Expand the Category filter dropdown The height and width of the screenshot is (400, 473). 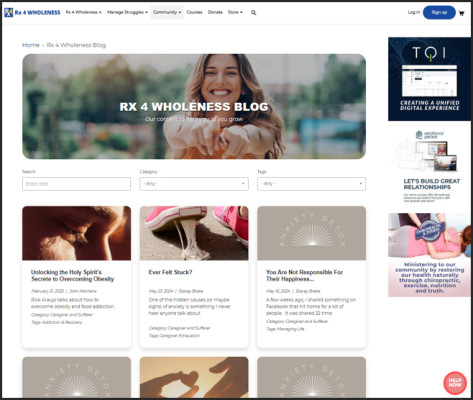click(194, 184)
